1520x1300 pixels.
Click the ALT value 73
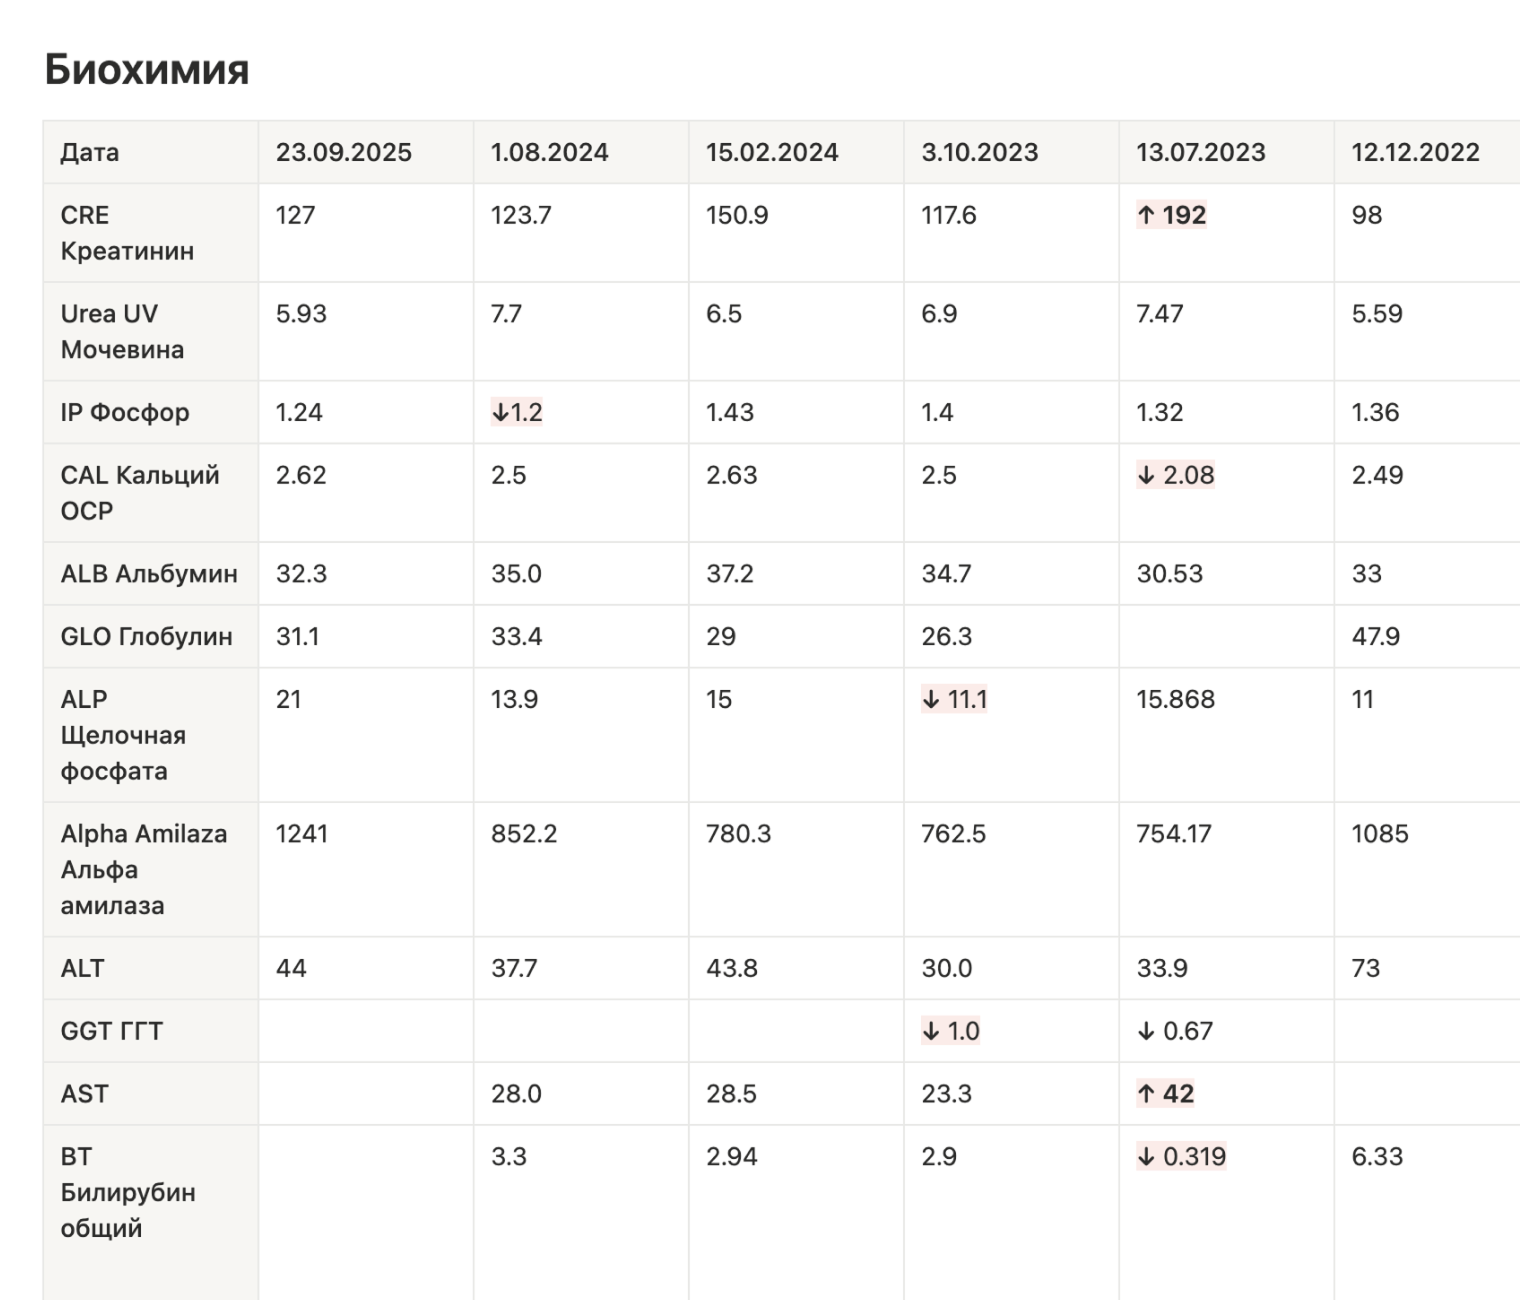tap(1365, 968)
